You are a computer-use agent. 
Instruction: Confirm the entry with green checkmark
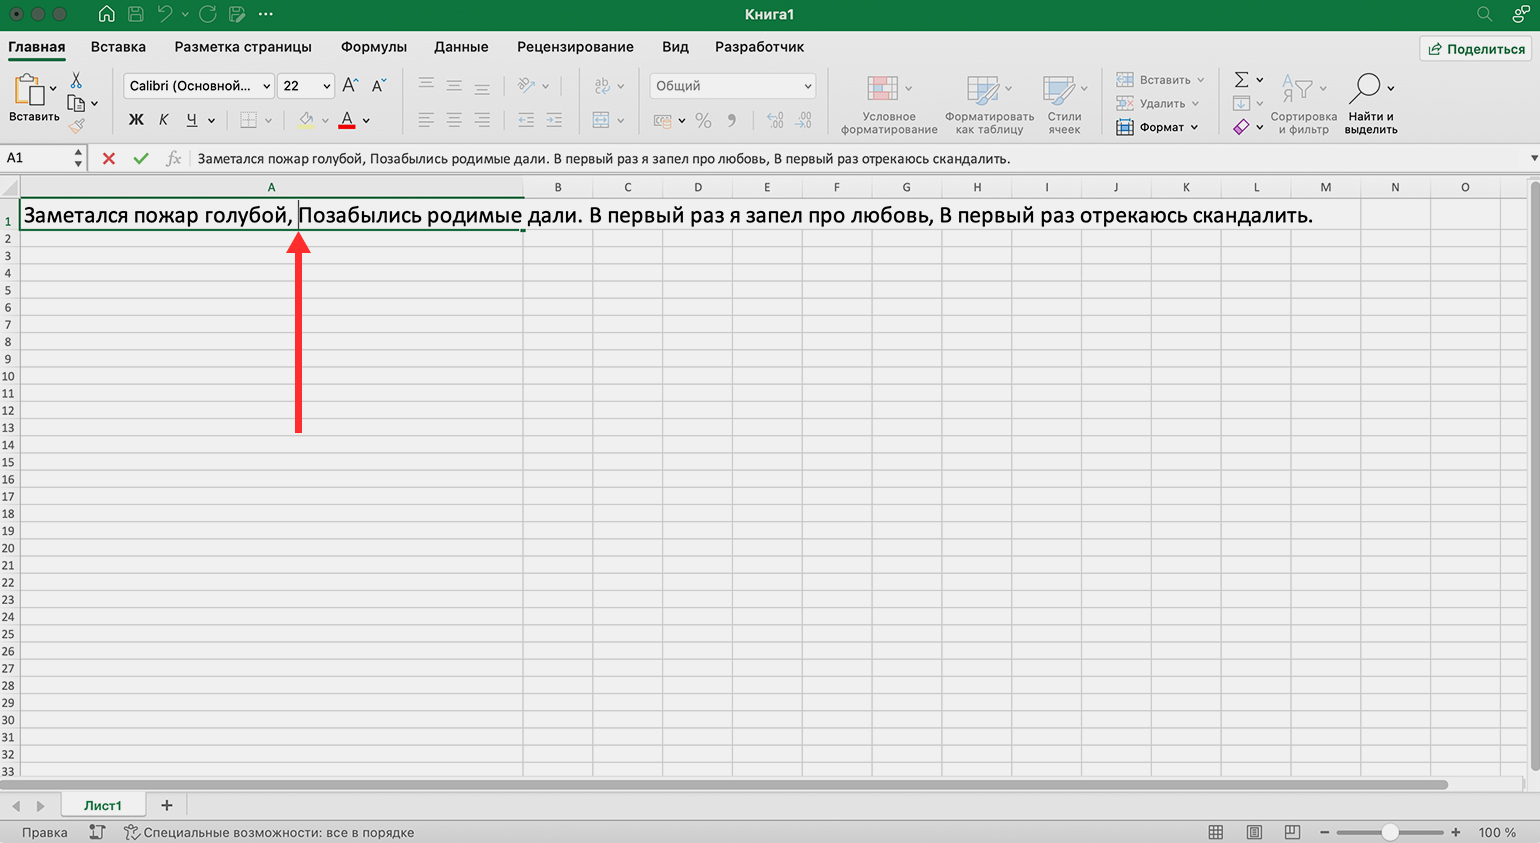[141, 158]
